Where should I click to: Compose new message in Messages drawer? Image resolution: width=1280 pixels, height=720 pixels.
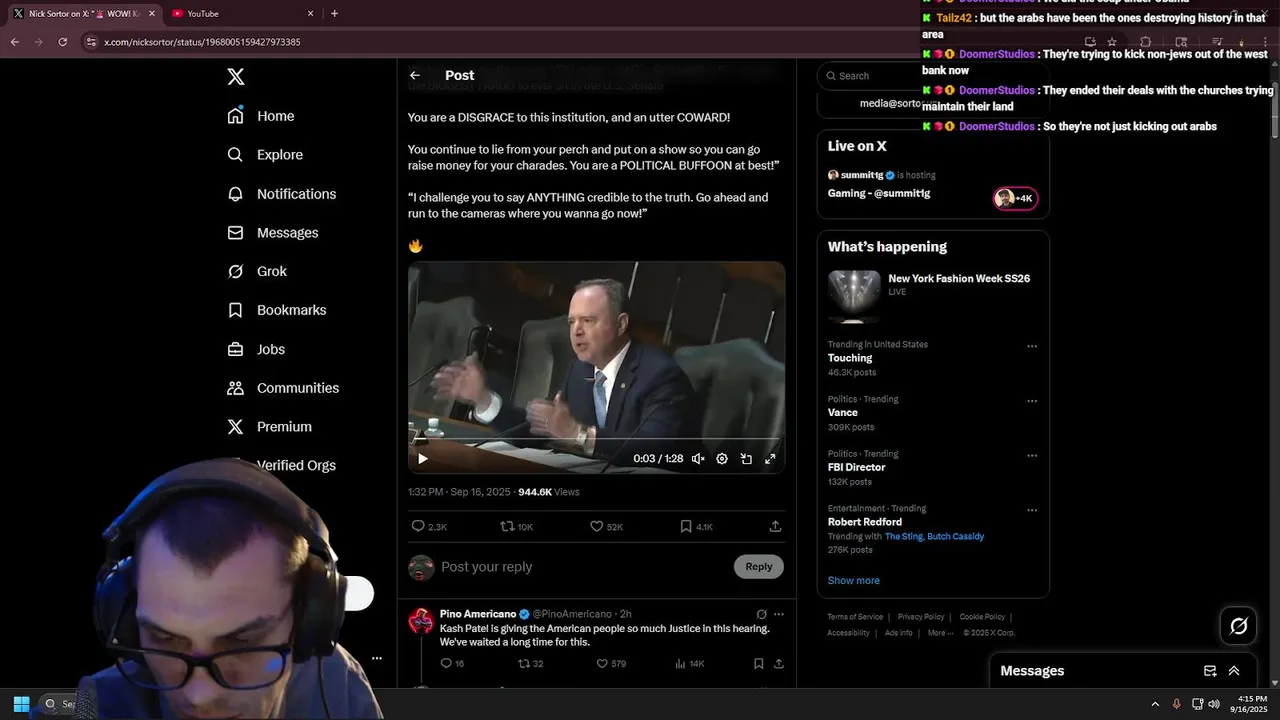pyautogui.click(x=1210, y=671)
